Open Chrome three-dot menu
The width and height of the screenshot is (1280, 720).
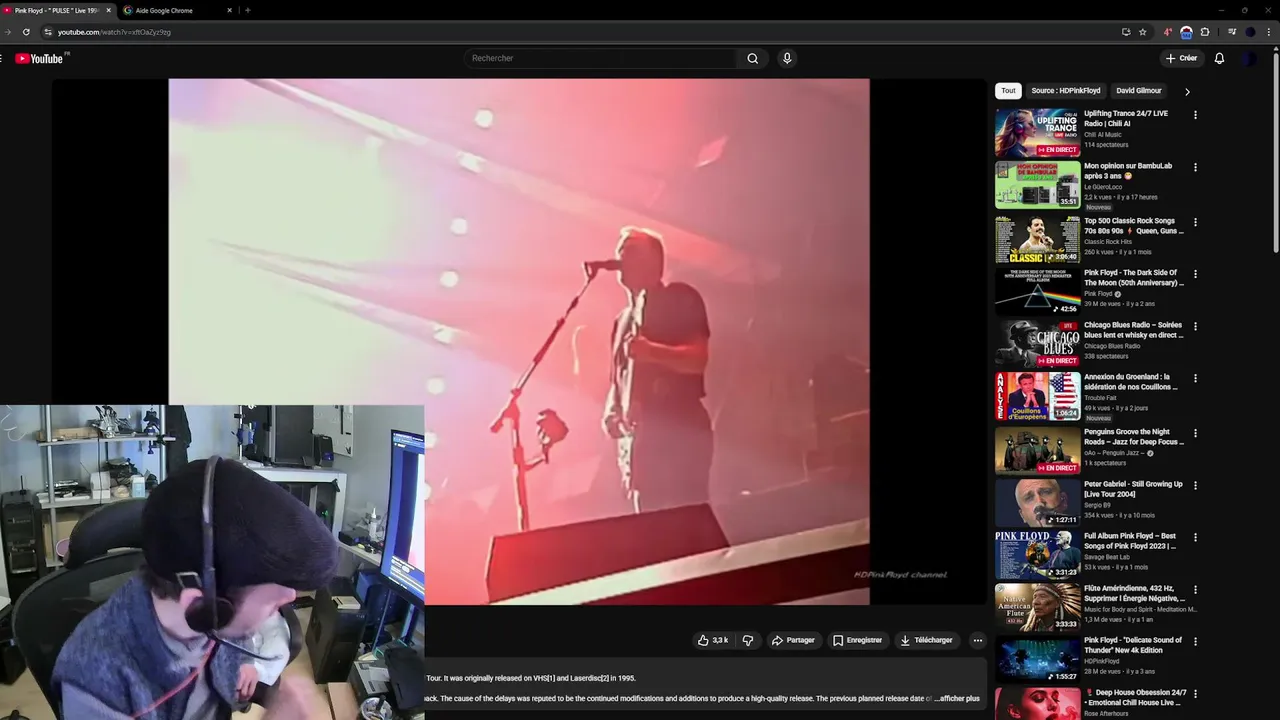1269,32
